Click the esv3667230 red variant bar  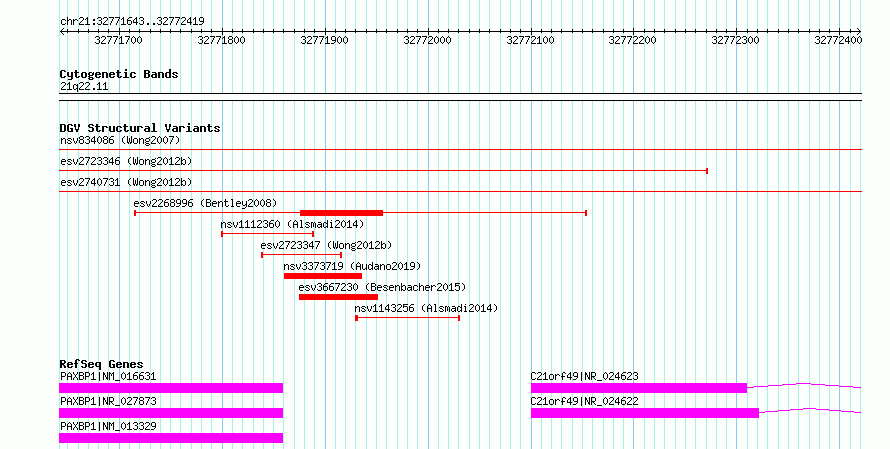point(338,297)
